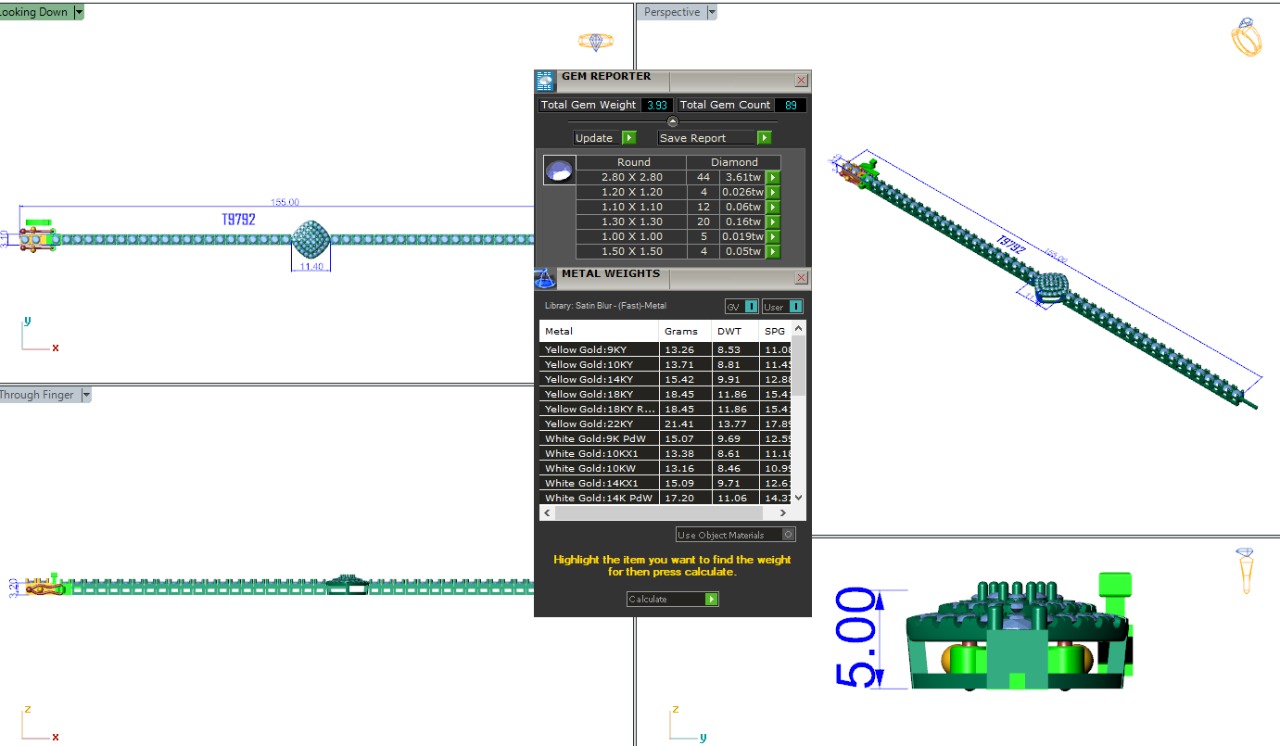Click the Gem Reporter panel icon
Viewport: 1280px width, 746px height.
544,81
